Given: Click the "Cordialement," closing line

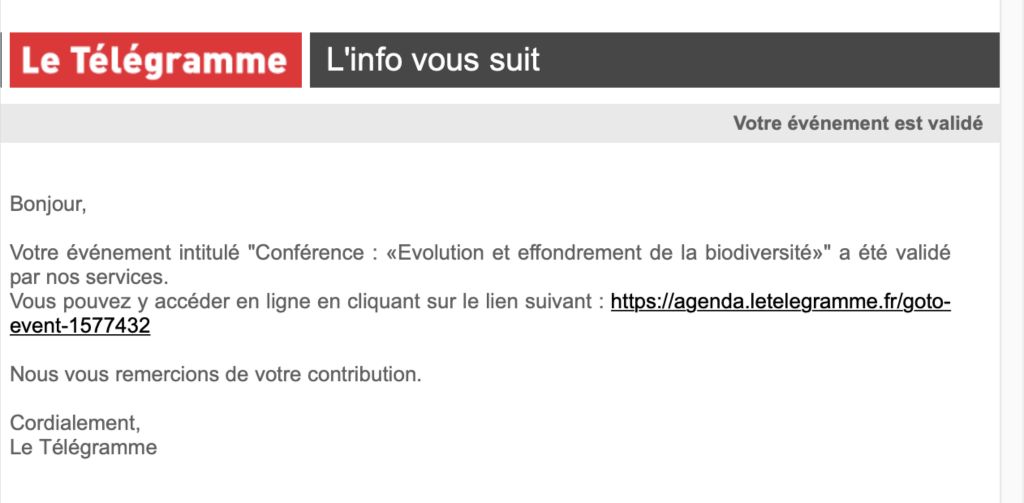Looking at the screenshot, I should pyautogui.click(x=75, y=423).
